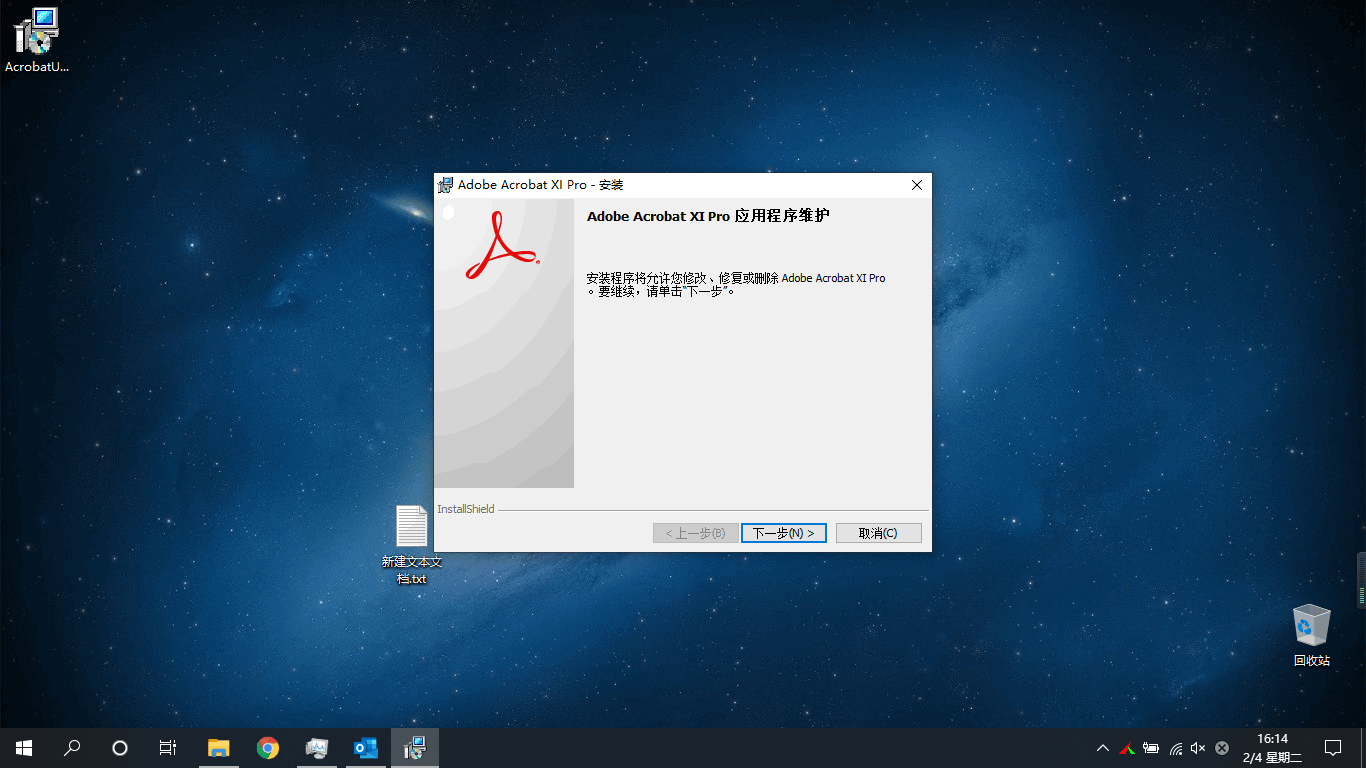This screenshot has height=768, width=1366.
Task: Open Outlook from the taskbar
Action: (365, 748)
